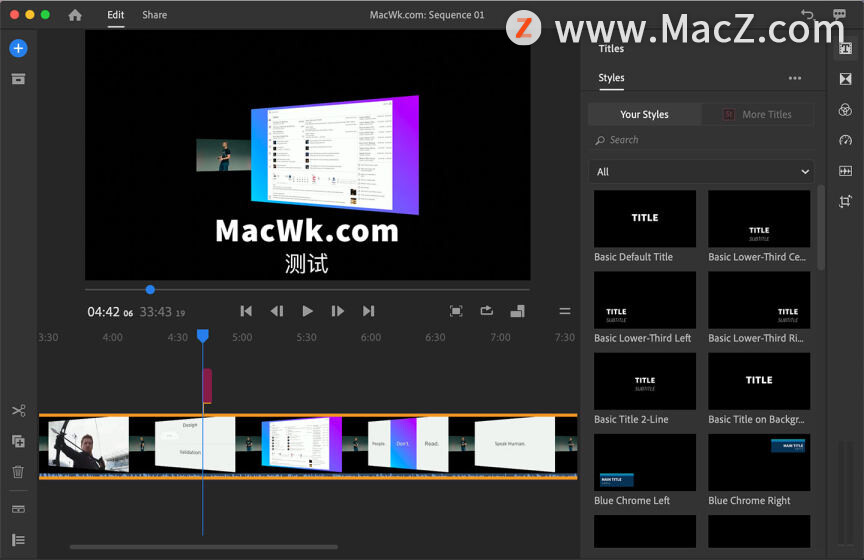Viewport: 864px width, 560px height.
Task: Play the sequence
Action: click(307, 311)
